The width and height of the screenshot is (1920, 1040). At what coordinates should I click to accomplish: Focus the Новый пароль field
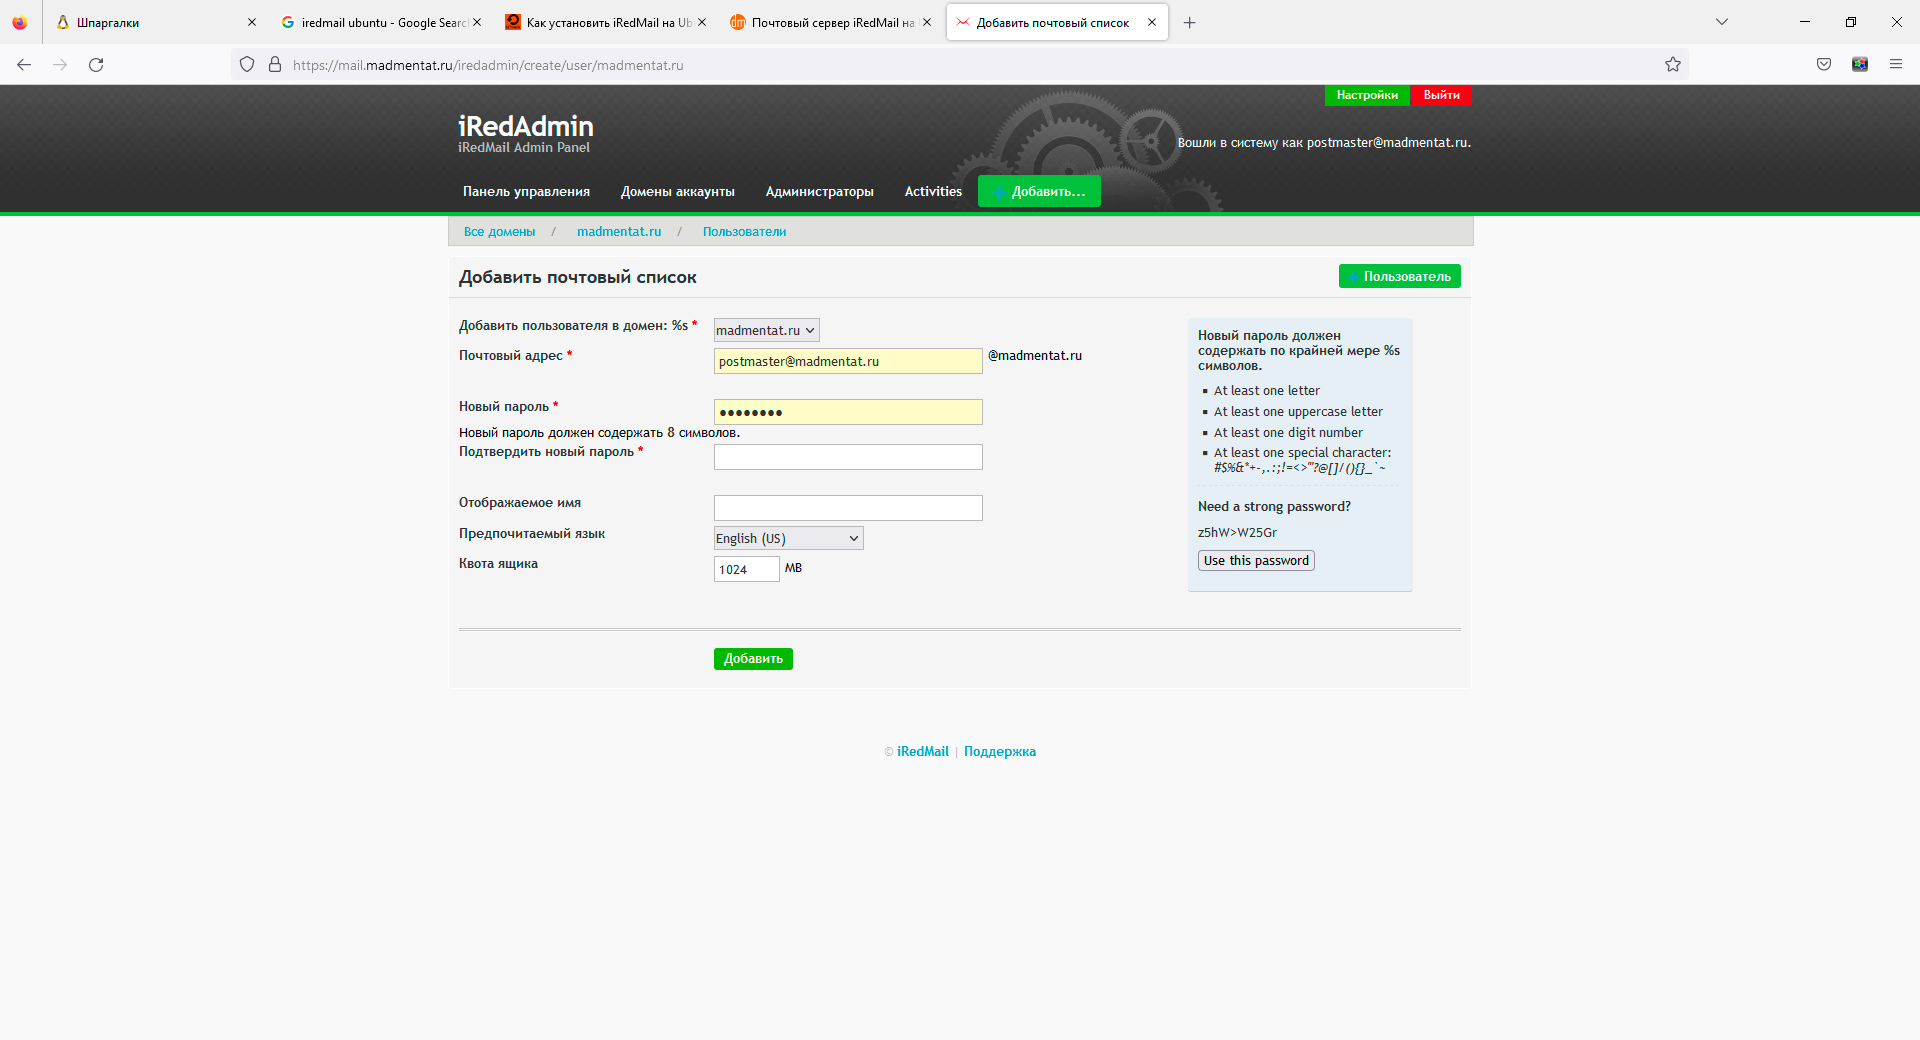point(848,413)
